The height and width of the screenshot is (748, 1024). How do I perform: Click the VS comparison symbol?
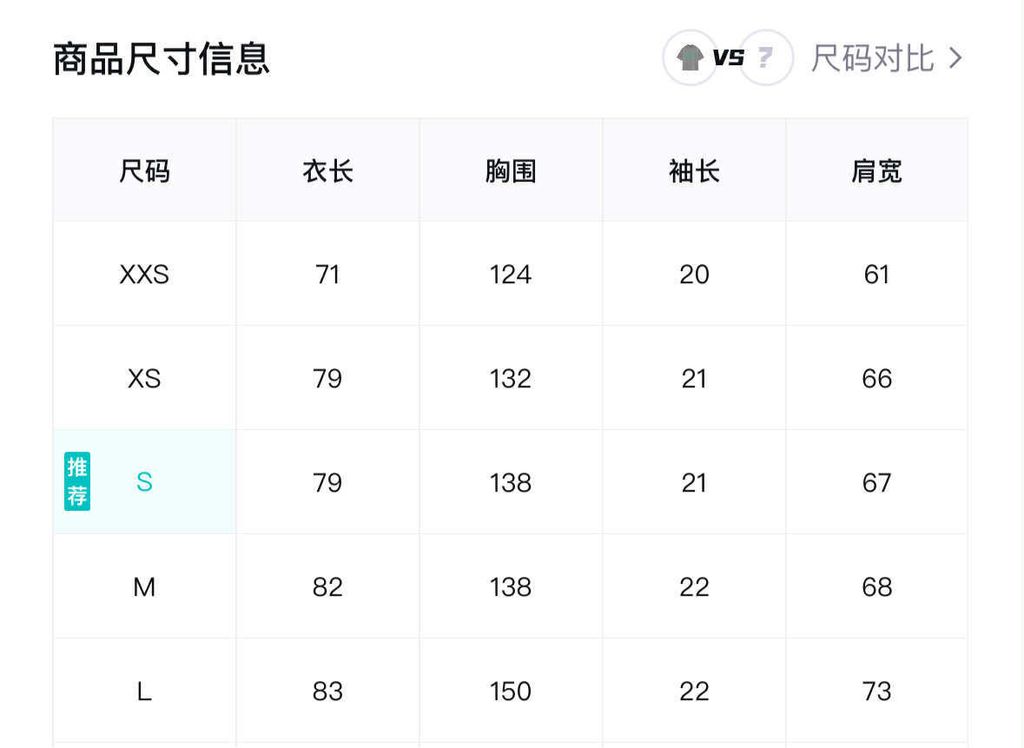point(728,58)
